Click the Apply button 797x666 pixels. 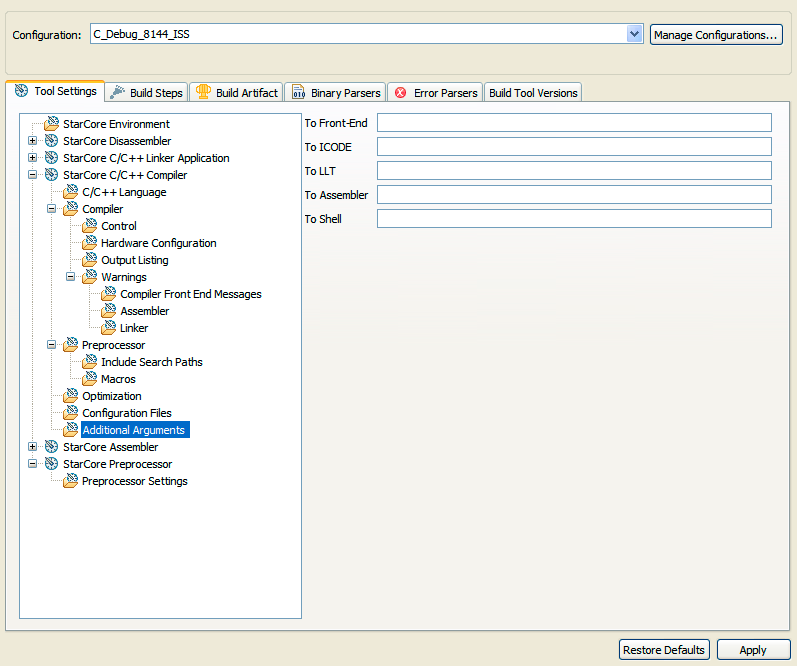tap(753, 650)
